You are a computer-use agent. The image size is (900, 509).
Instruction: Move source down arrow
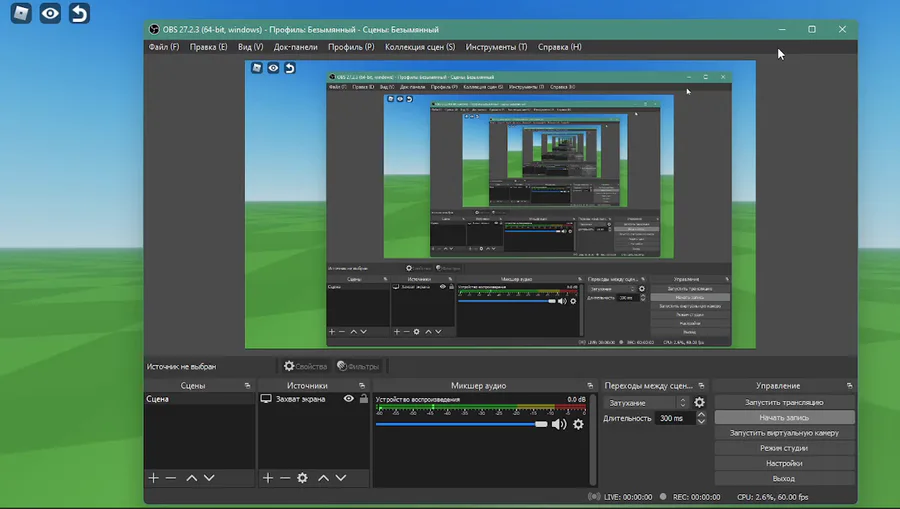(x=341, y=477)
